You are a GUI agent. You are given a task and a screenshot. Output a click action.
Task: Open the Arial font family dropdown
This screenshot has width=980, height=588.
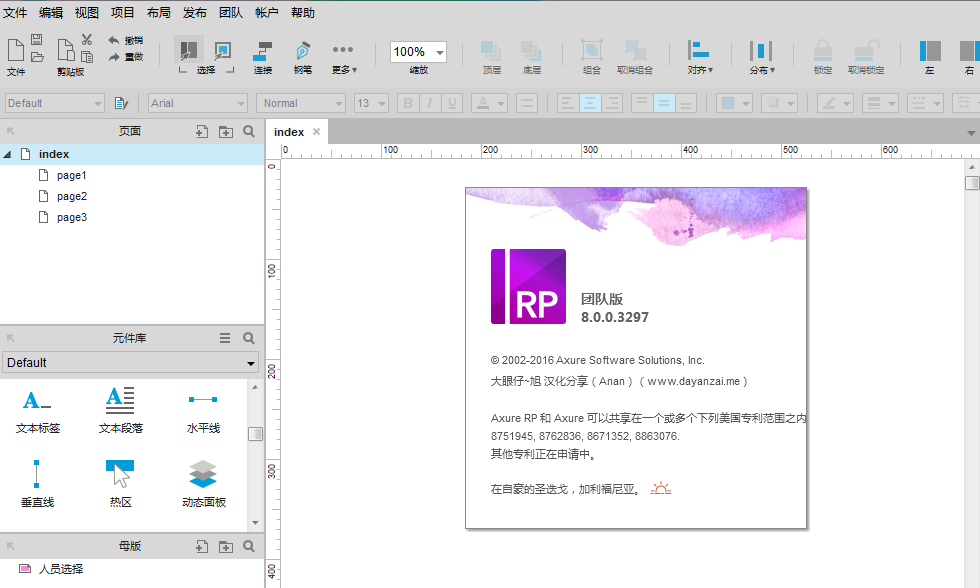pos(197,103)
